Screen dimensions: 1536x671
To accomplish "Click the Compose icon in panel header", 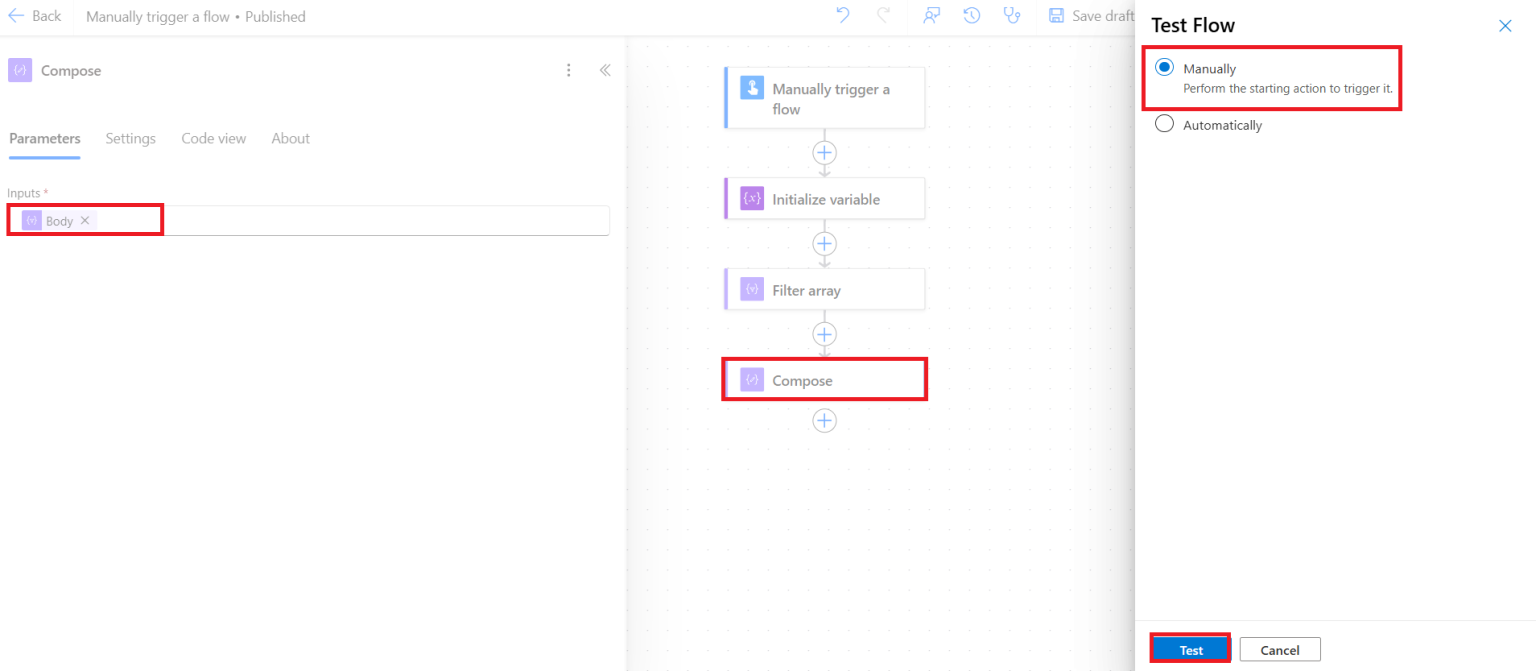I will [x=20, y=70].
